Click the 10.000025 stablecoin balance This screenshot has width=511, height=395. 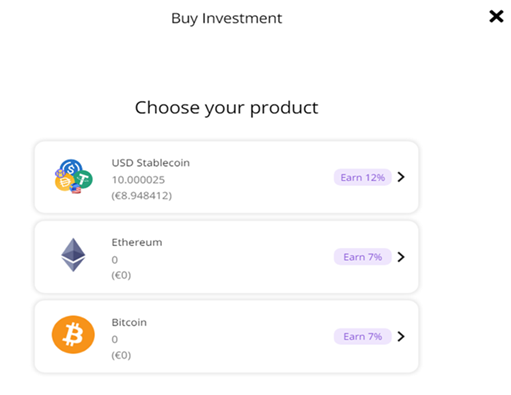point(138,180)
